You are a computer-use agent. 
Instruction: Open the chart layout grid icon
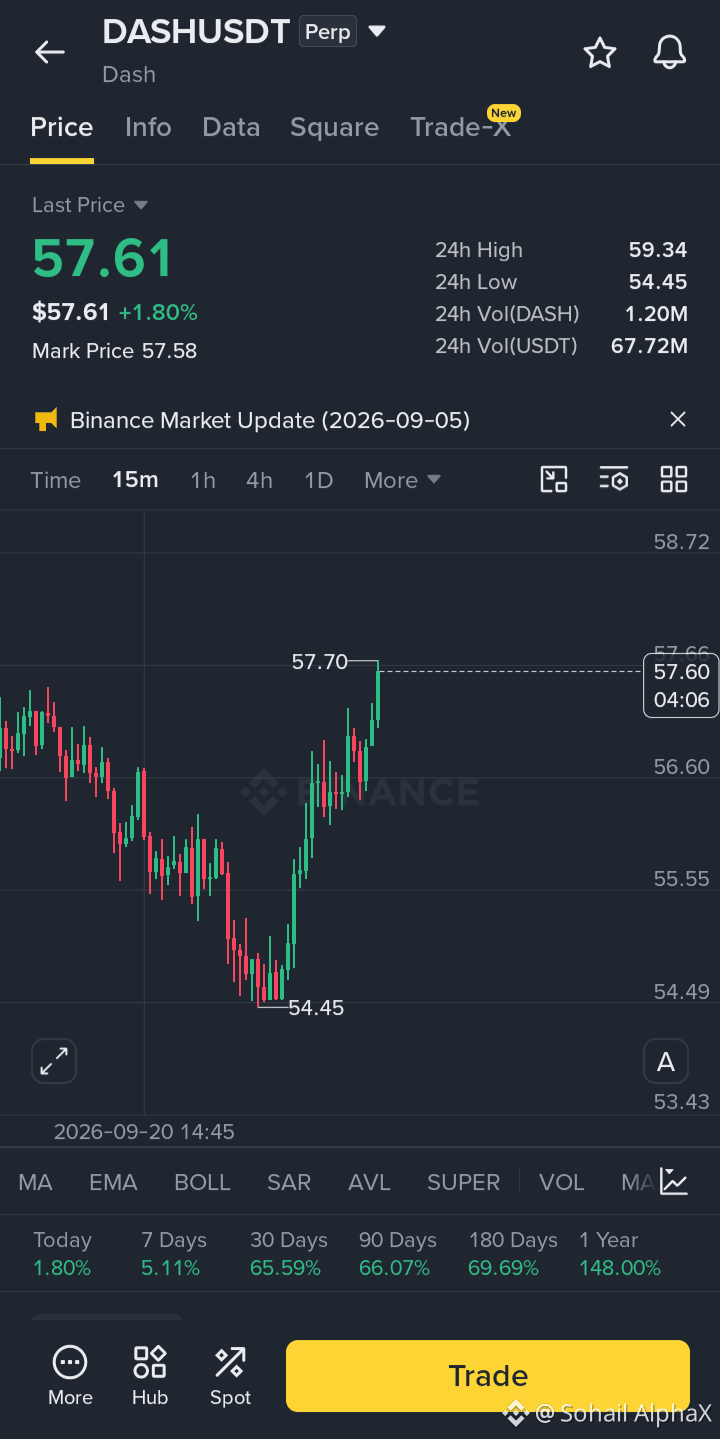tap(674, 480)
